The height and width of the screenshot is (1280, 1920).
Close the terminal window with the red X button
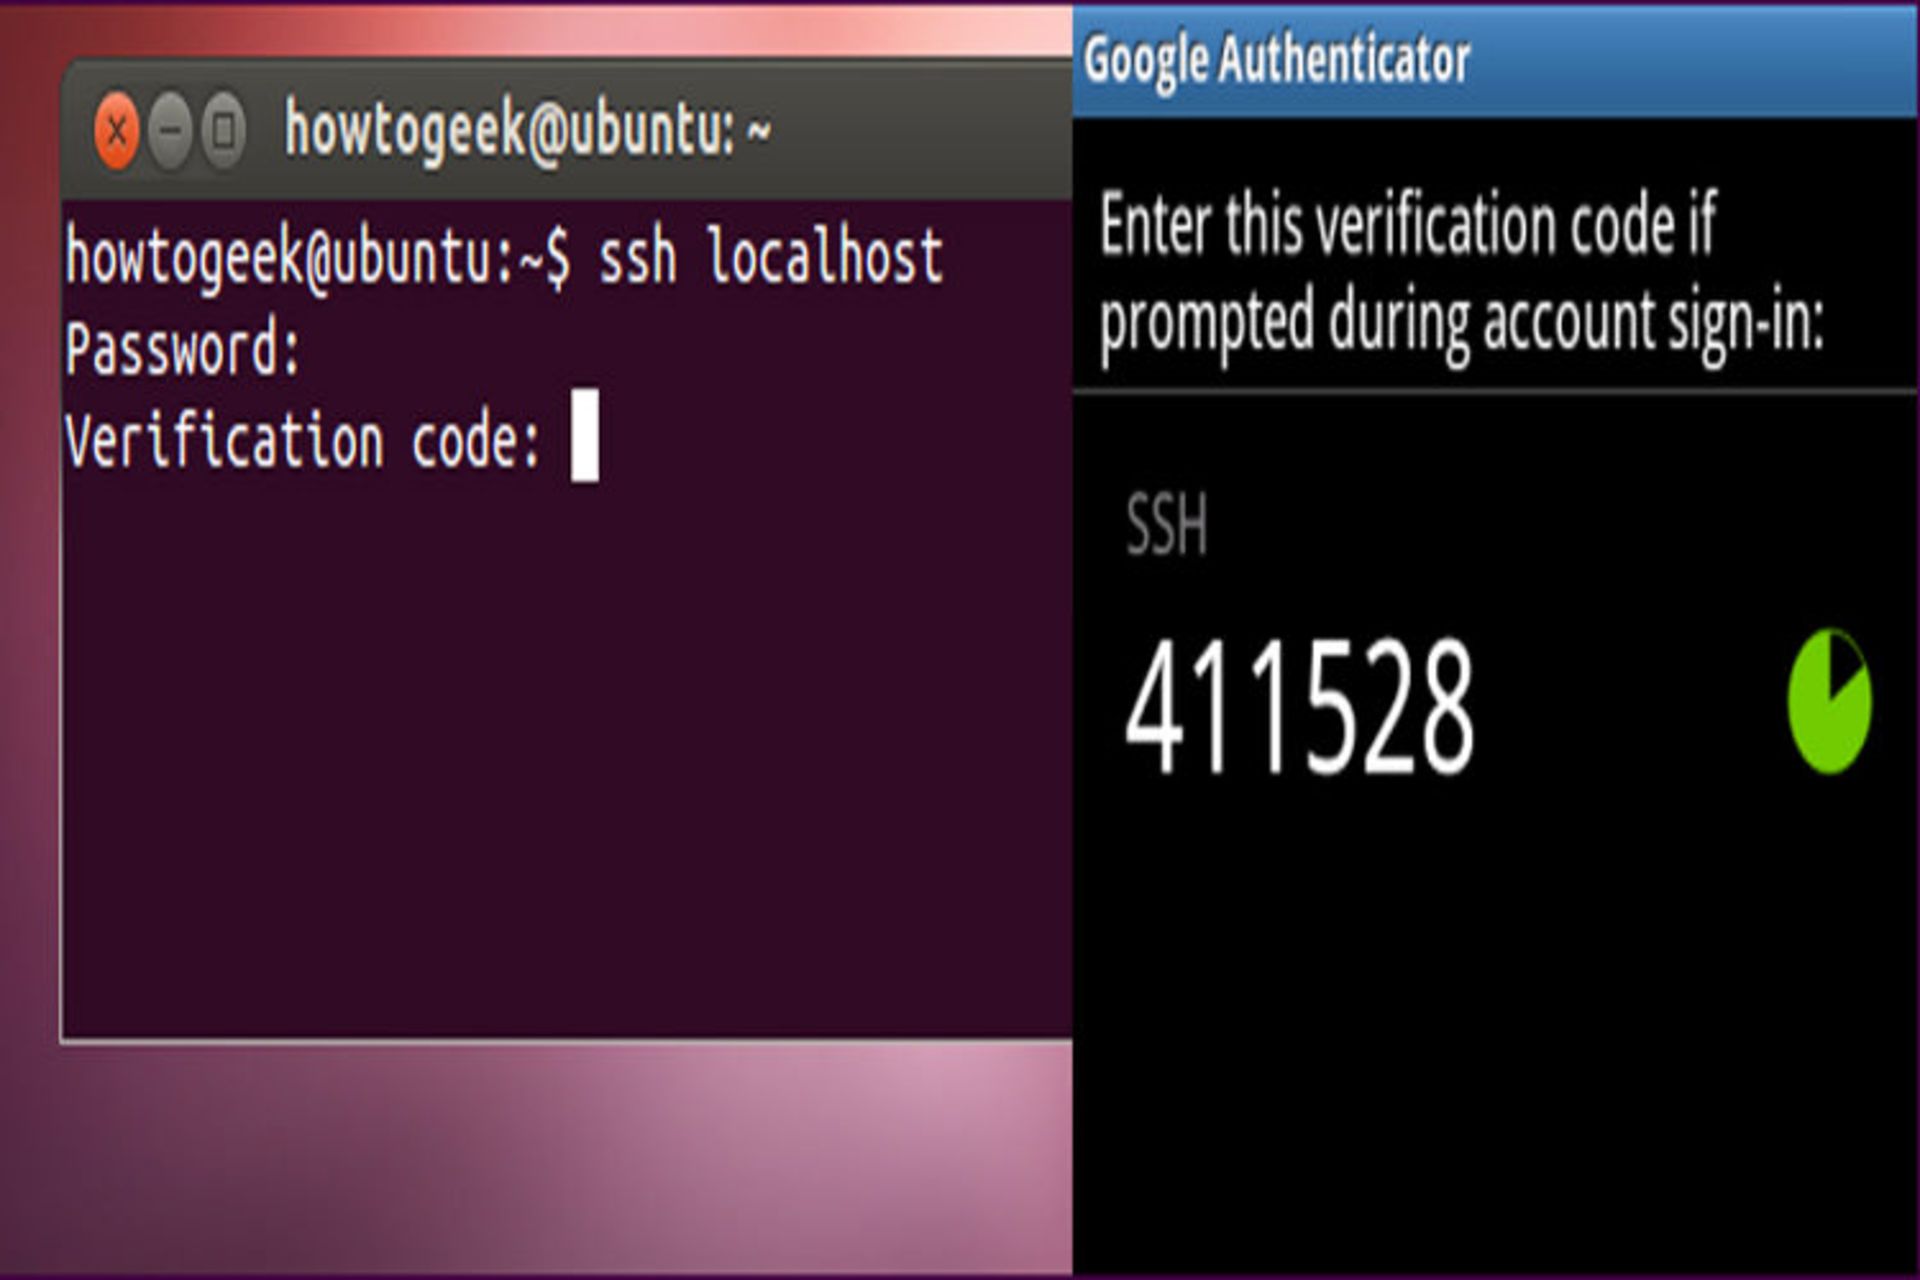point(117,131)
